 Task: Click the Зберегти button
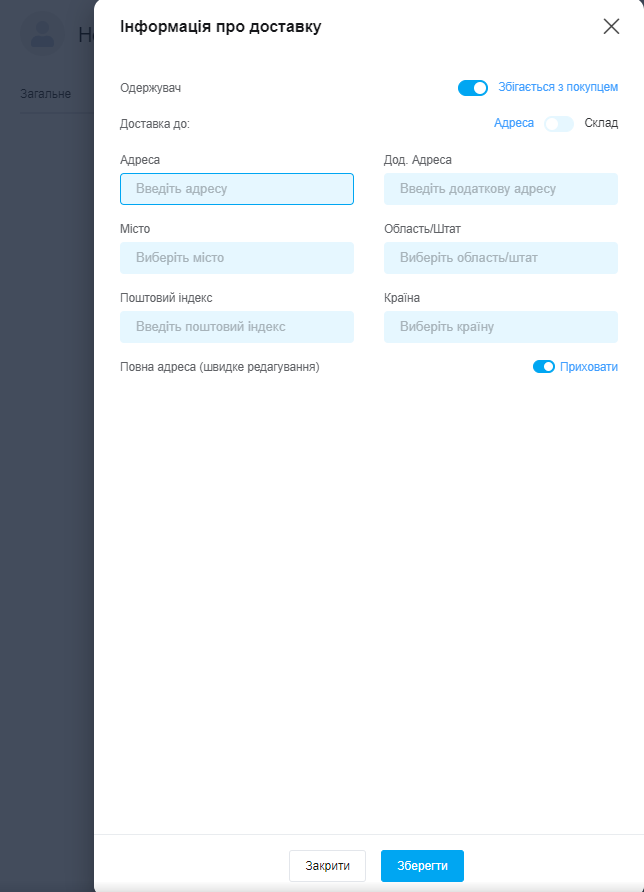point(422,866)
